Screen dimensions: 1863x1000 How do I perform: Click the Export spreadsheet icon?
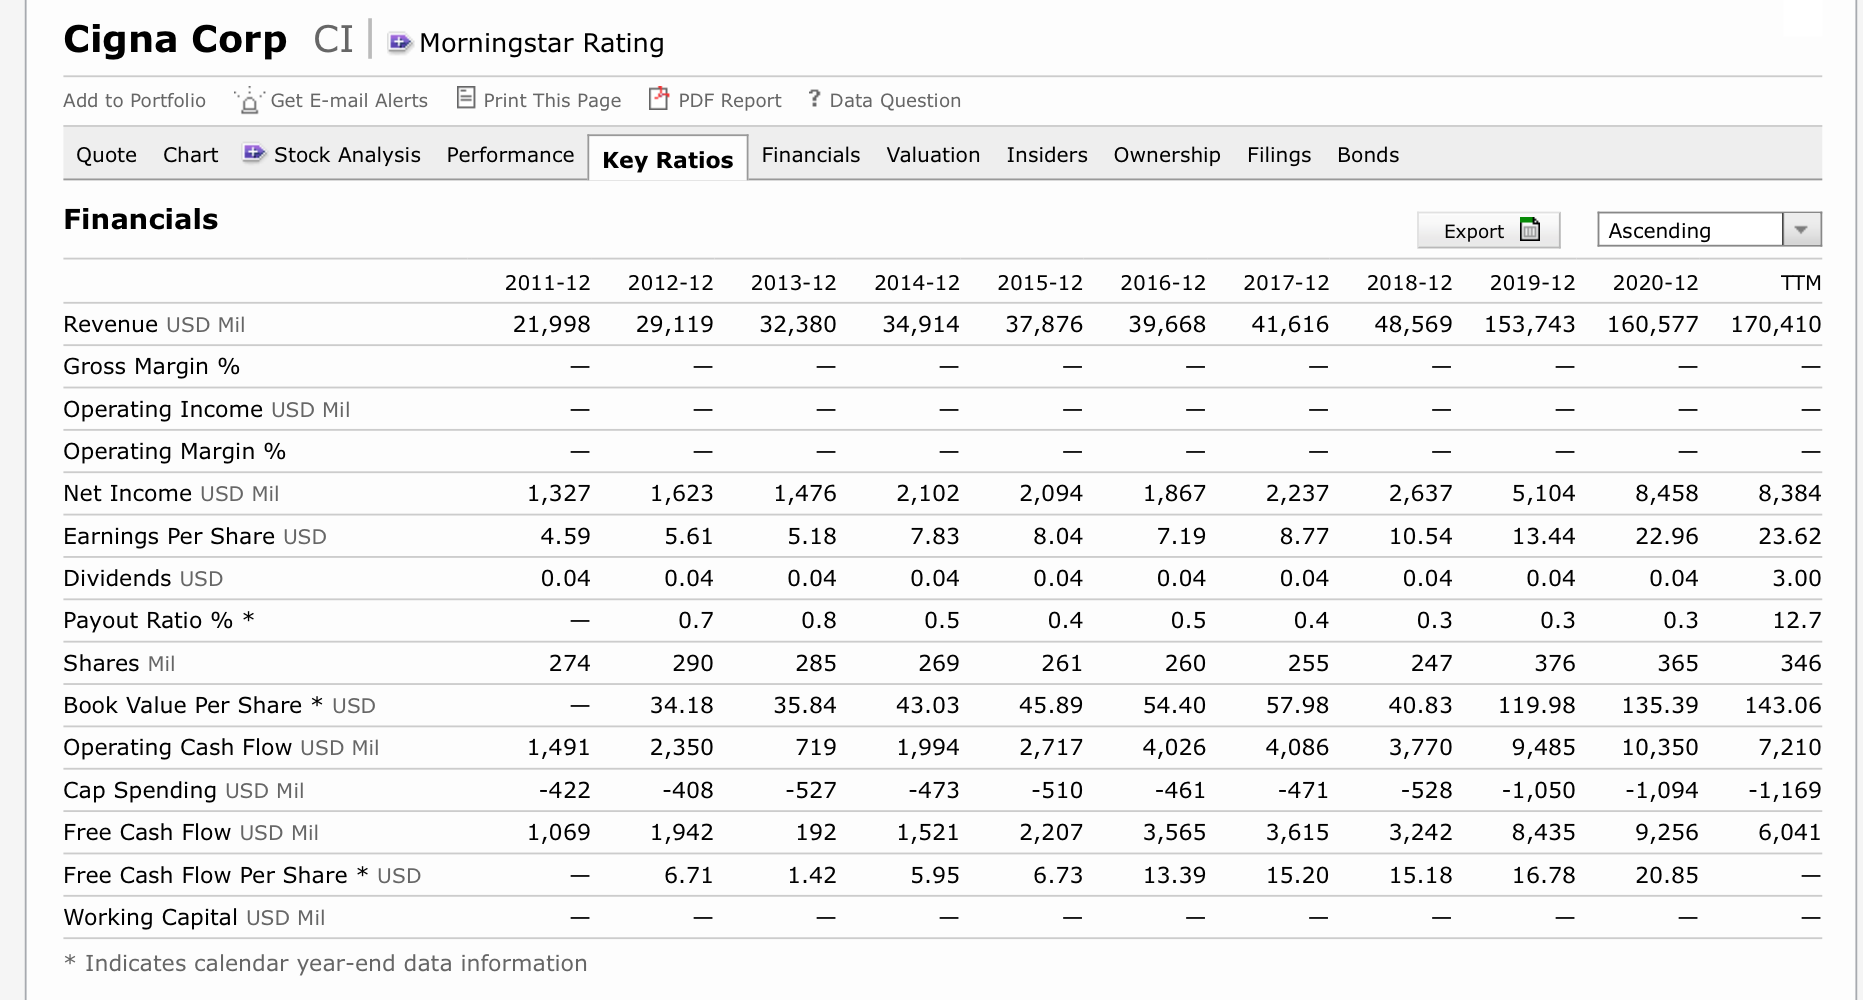[1529, 230]
